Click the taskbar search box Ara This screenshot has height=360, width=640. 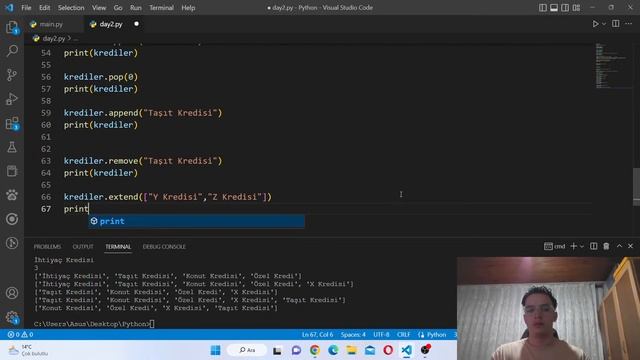(x=247, y=350)
